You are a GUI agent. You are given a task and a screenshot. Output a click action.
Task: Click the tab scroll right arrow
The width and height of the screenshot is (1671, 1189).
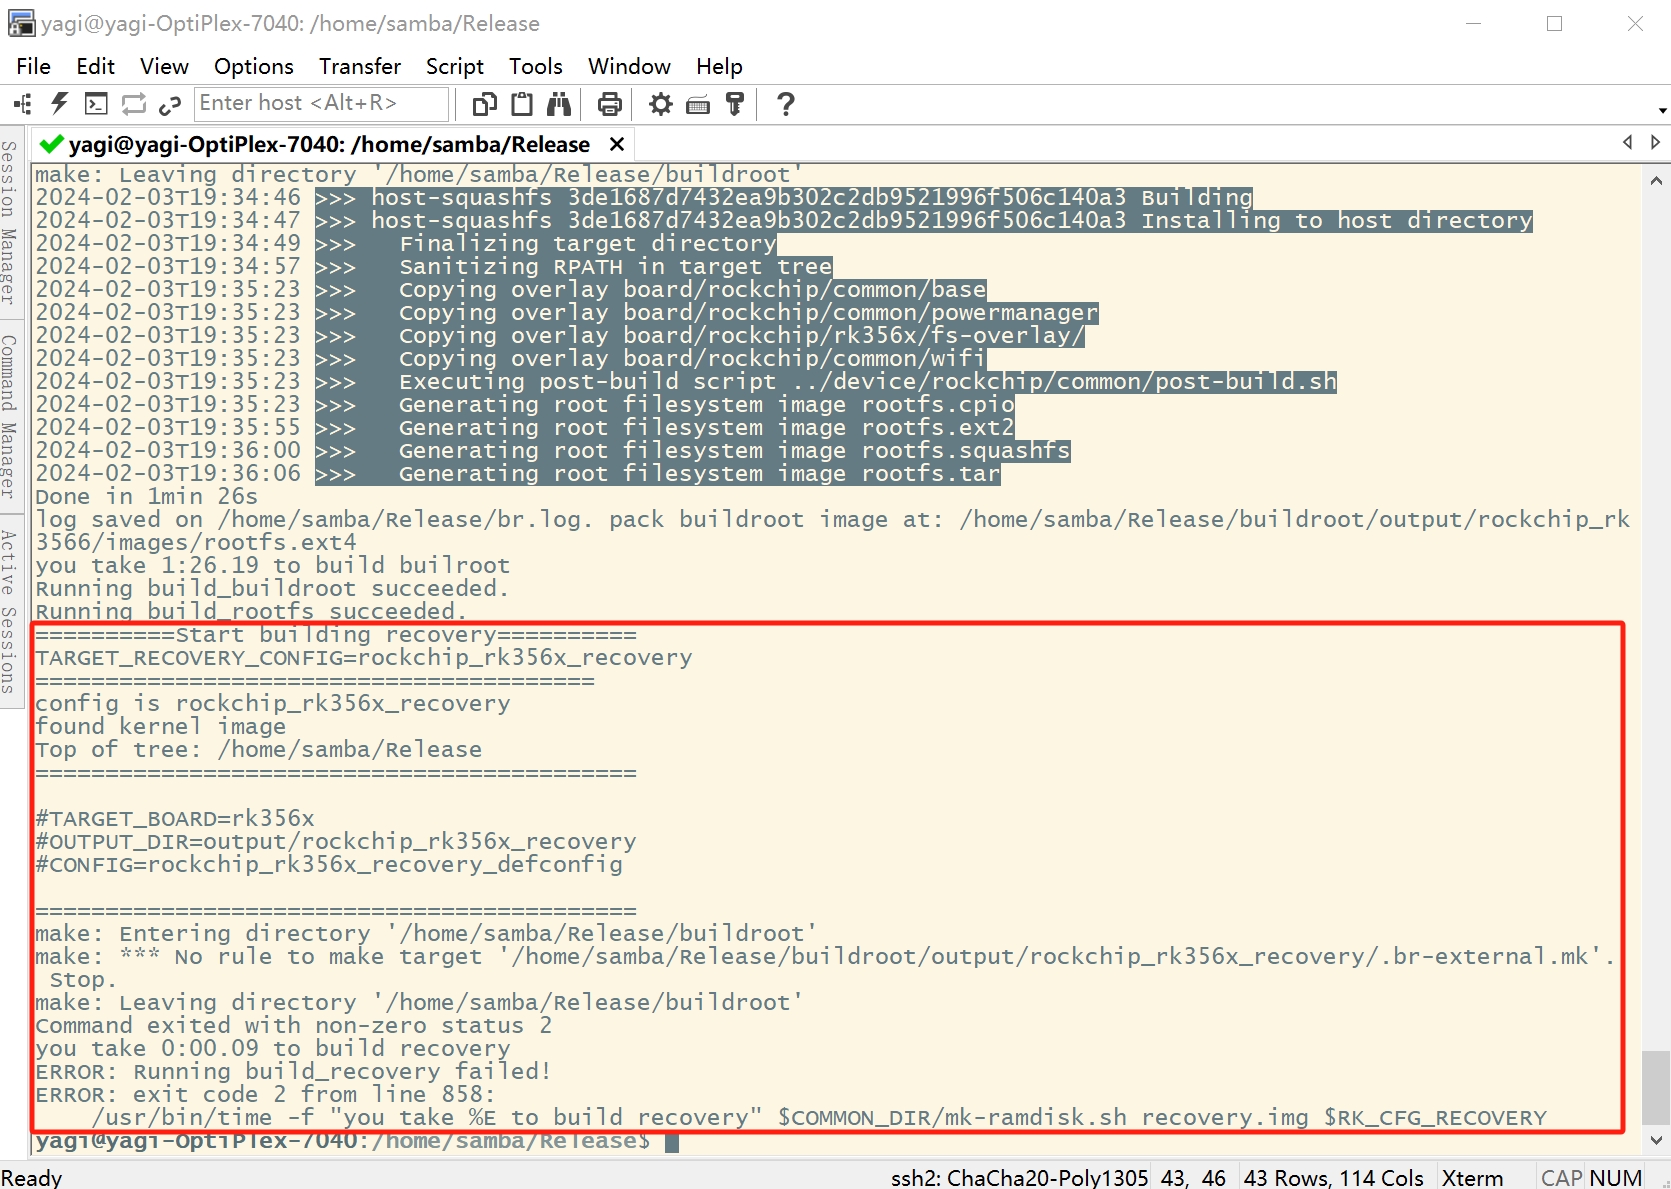tap(1655, 142)
